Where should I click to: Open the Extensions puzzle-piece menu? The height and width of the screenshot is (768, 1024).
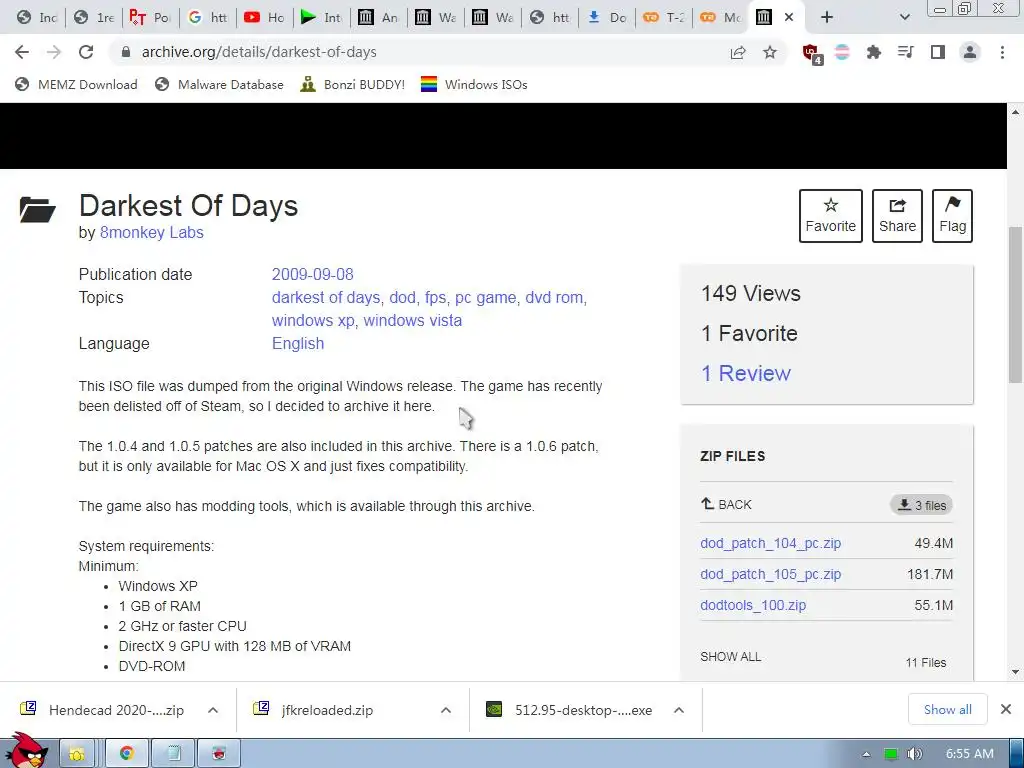point(873,52)
